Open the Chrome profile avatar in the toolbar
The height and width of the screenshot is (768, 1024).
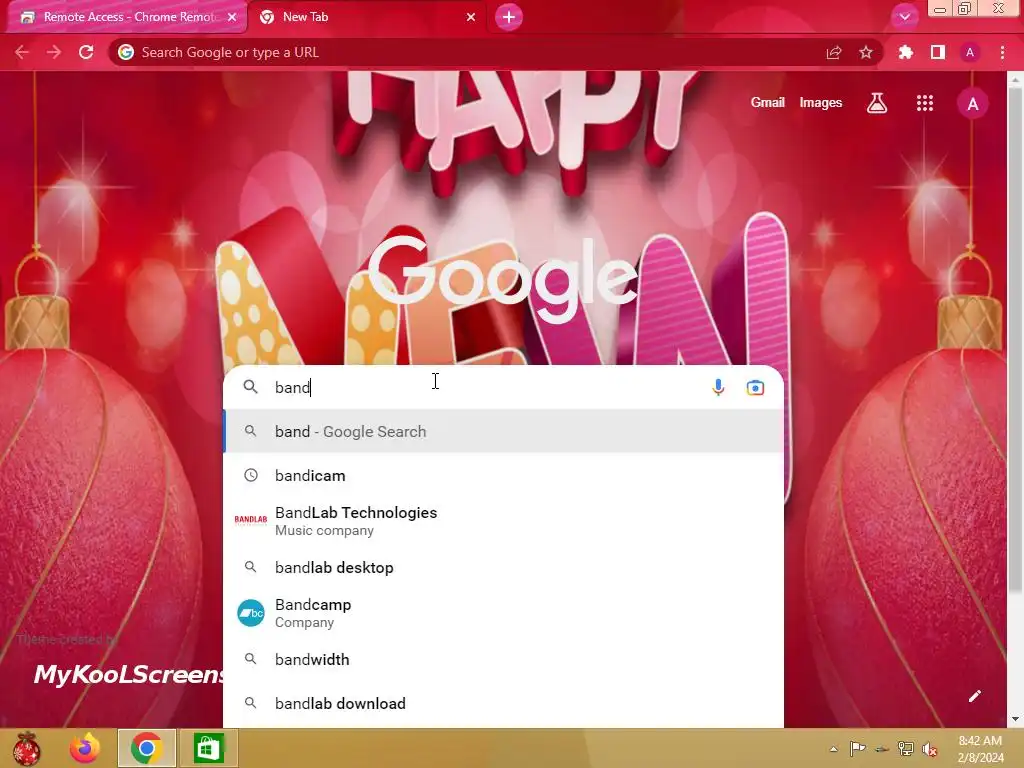pyautogui.click(x=970, y=52)
